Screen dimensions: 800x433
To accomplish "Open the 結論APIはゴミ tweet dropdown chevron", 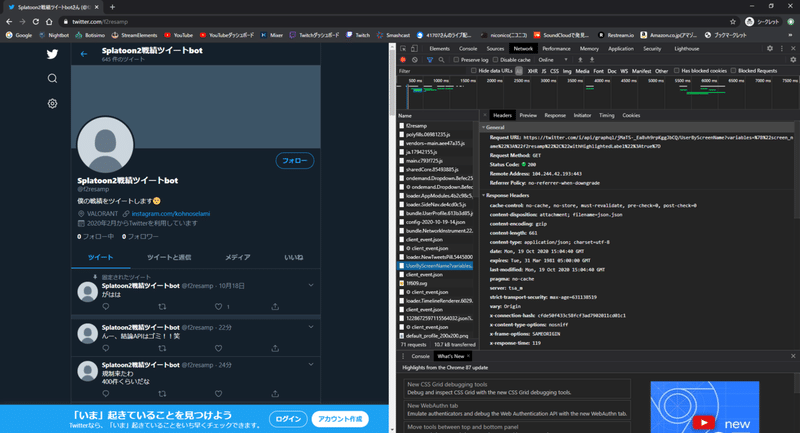I will coord(311,327).
